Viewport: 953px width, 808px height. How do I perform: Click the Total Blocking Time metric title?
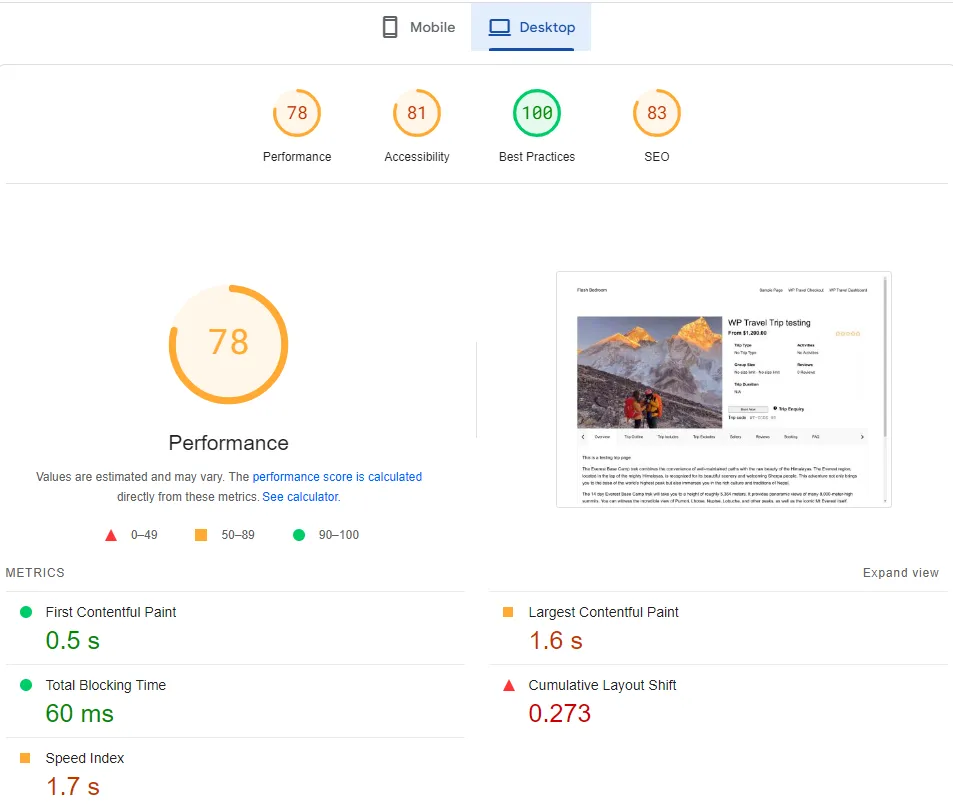pos(106,685)
